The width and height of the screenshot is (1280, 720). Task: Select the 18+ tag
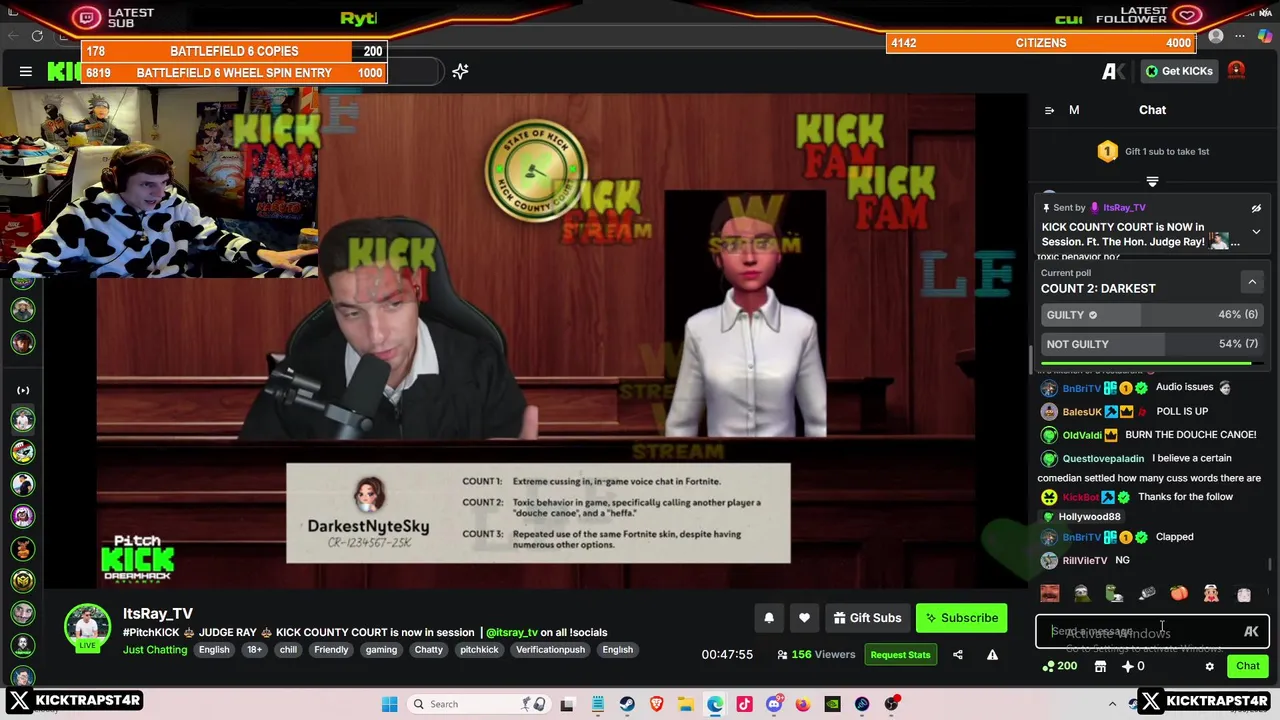(x=255, y=650)
